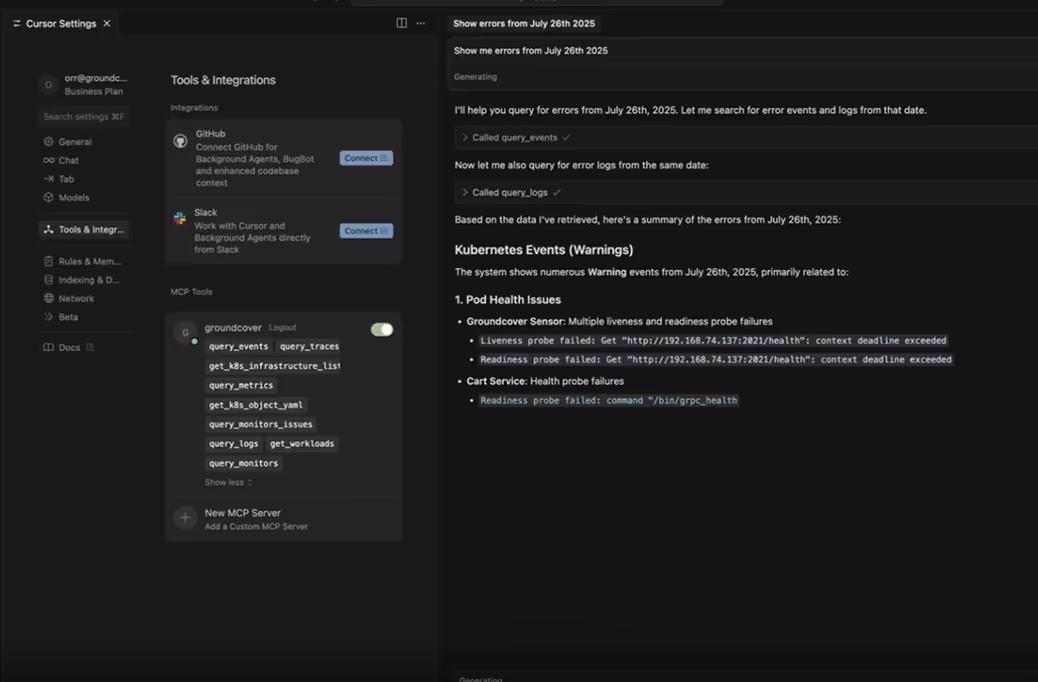Click the query_events tool chip

coord(238,346)
